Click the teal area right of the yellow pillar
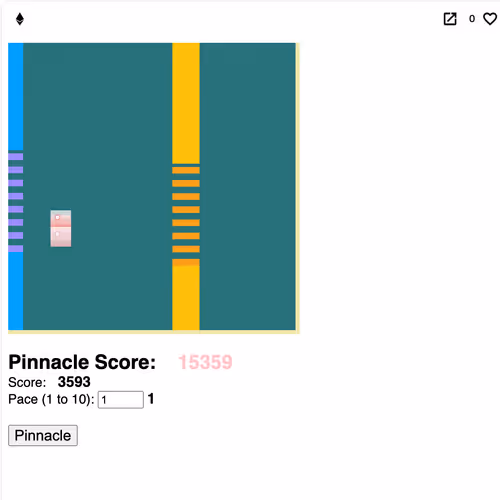 pos(247,186)
